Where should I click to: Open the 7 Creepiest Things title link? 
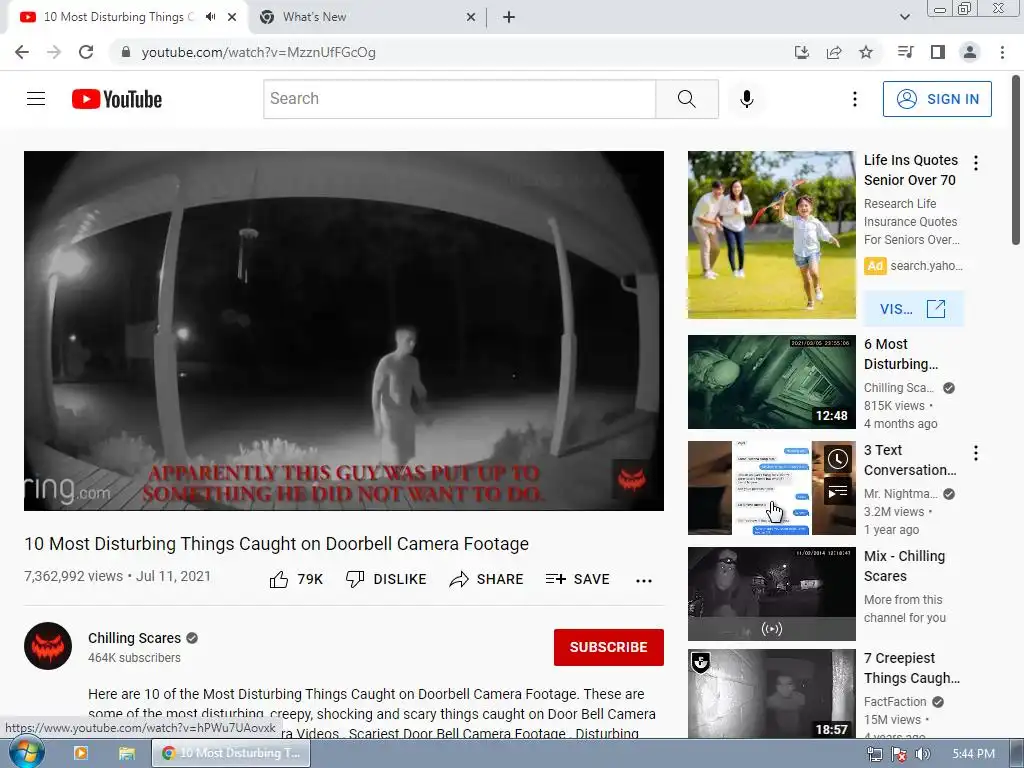point(912,667)
